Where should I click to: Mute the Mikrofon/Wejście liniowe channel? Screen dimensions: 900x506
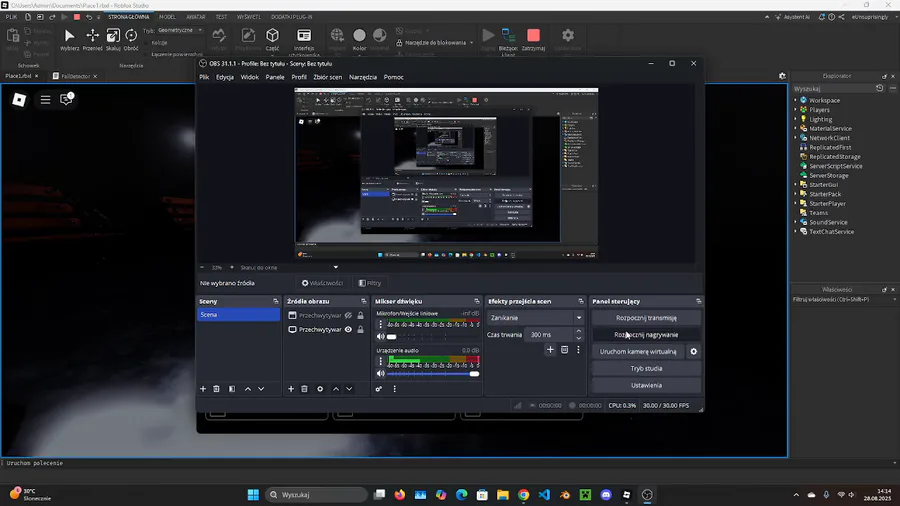click(x=381, y=337)
